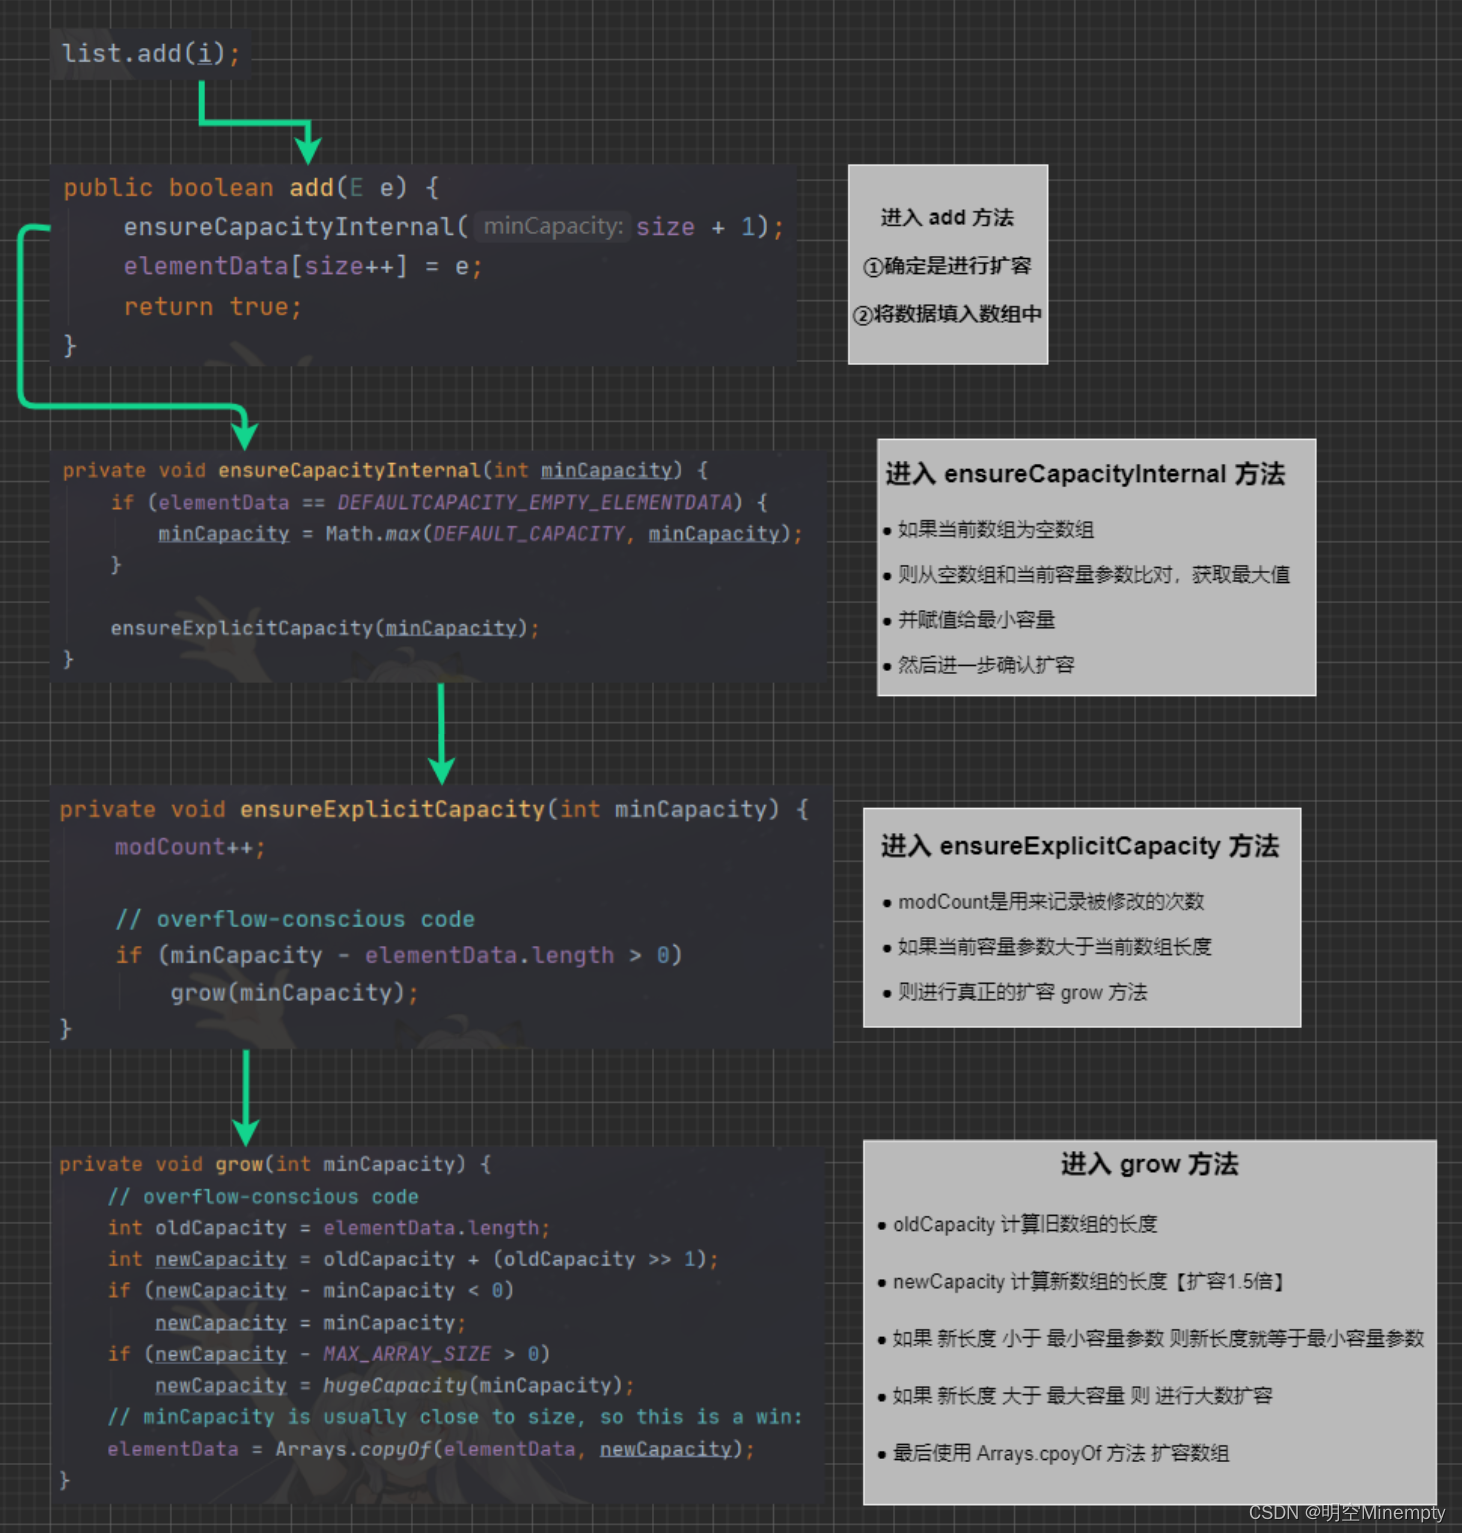
Task: Click the 'newCapacity = hugeCapacity(minCapacity);' line
Action: pyautogui.click(x=395, y=1385)
